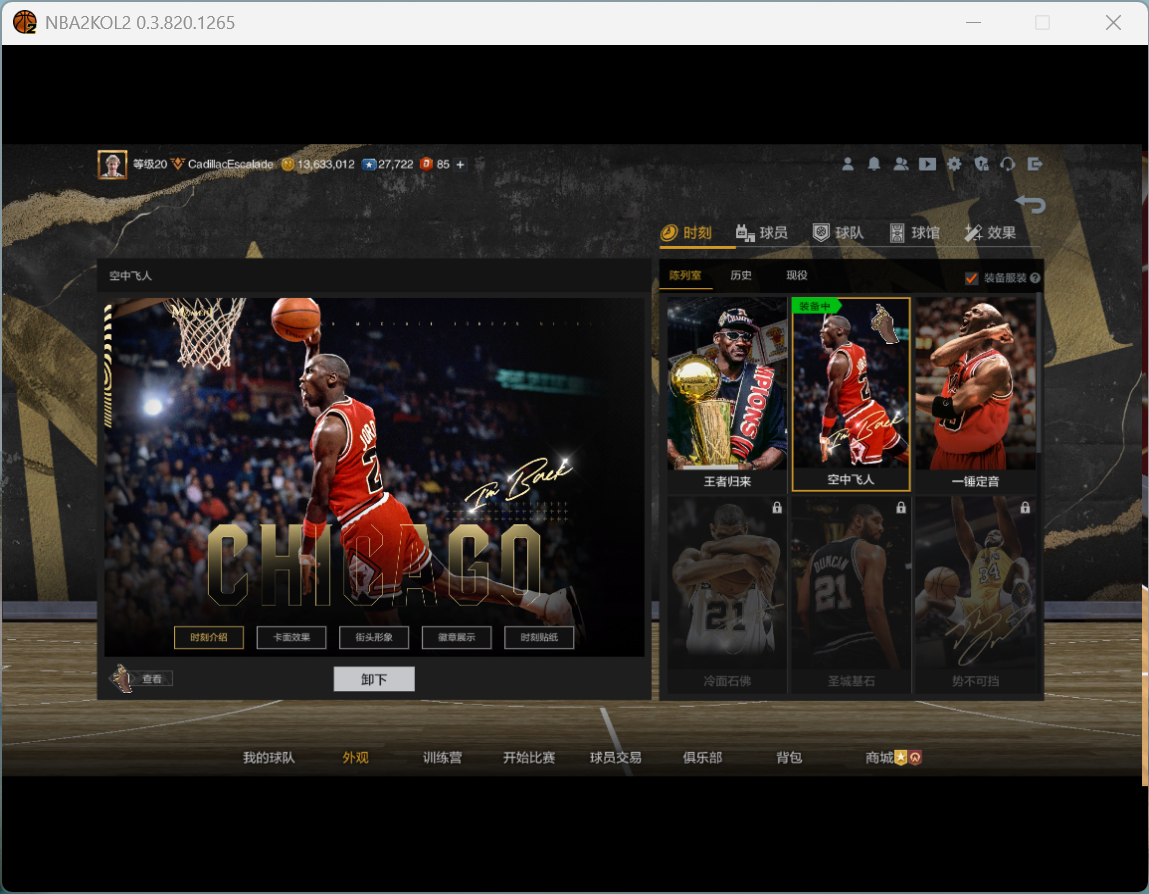Screen dimensions: 1149x894
Task: Click the 时刻介绍 button
Action: pyautogui.click(x=209, y=638)
